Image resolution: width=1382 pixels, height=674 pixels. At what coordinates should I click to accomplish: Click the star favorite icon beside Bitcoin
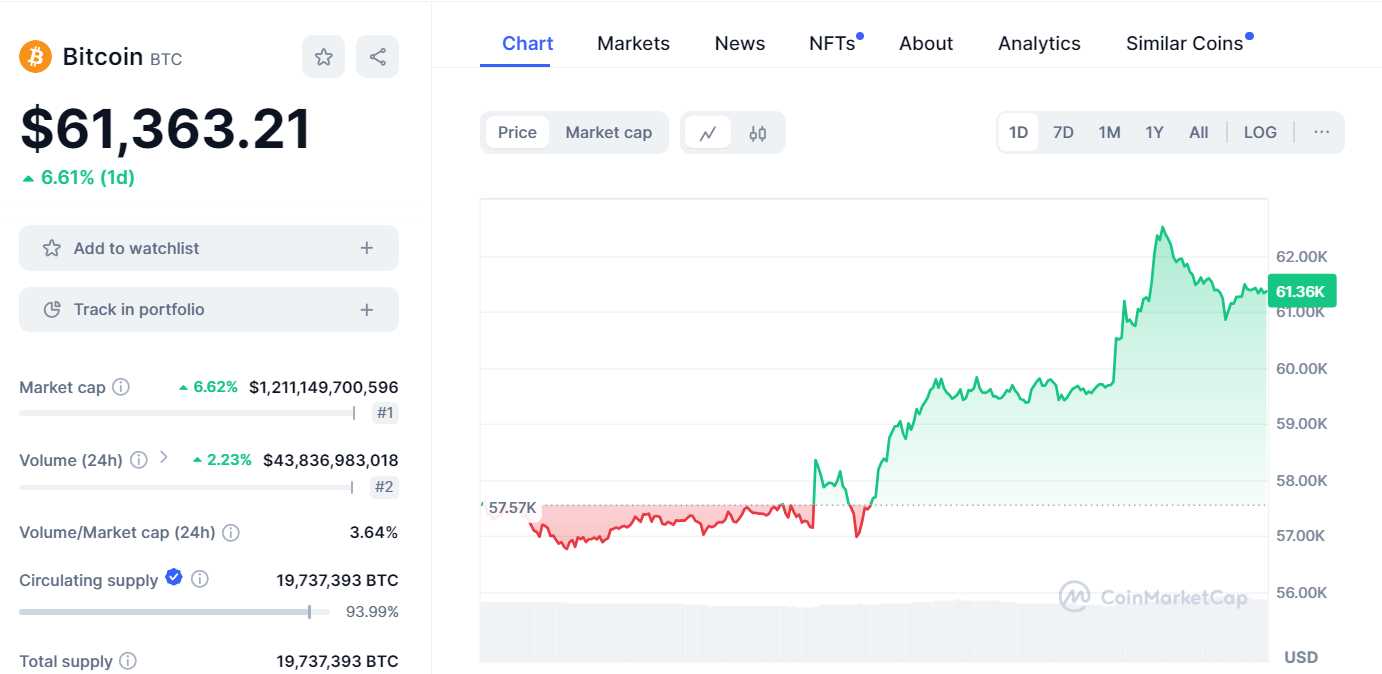coord(324,57)
